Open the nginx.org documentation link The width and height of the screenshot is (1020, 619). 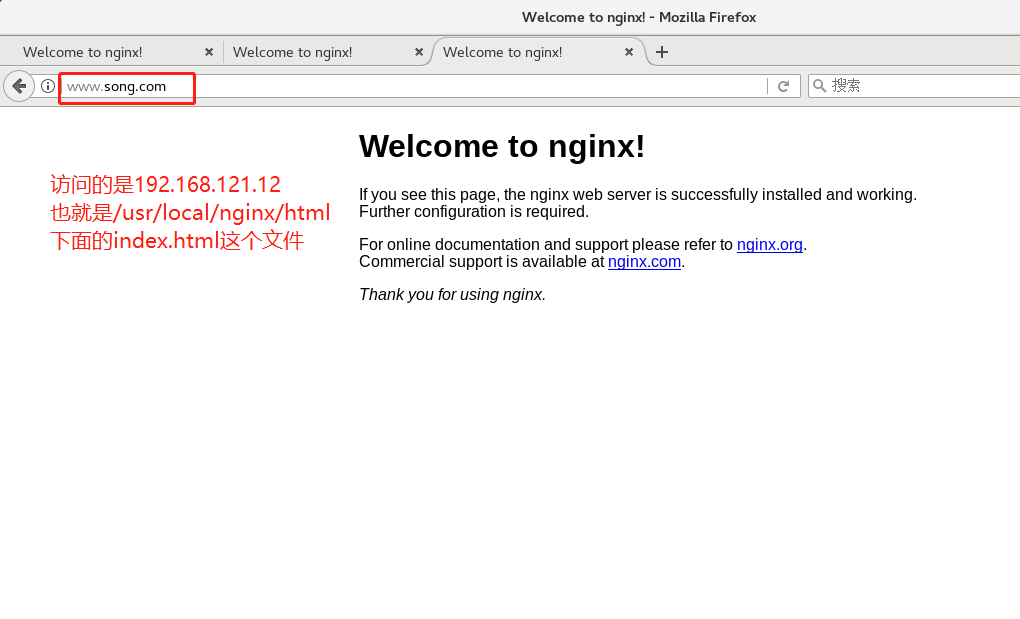[770, 244]
